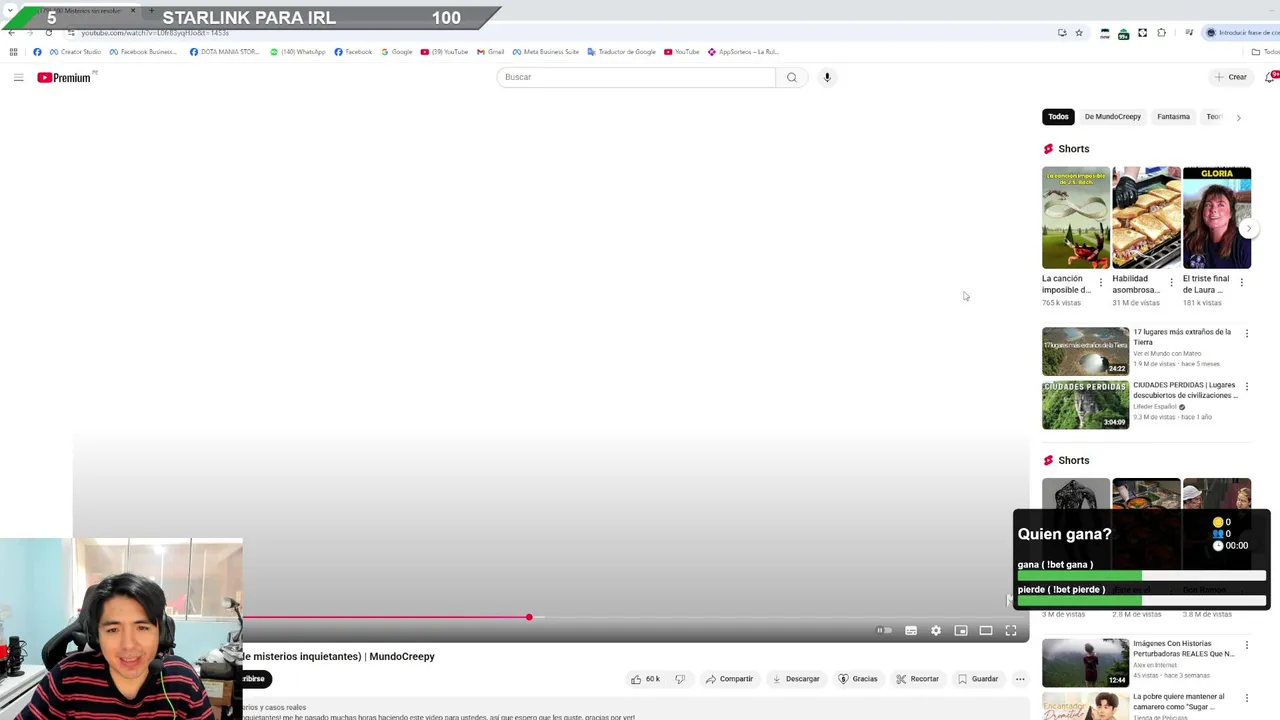Open the YouTube hamburger guide menu
This screenshot has height=720, width=1280.
(x=18, y=77)
